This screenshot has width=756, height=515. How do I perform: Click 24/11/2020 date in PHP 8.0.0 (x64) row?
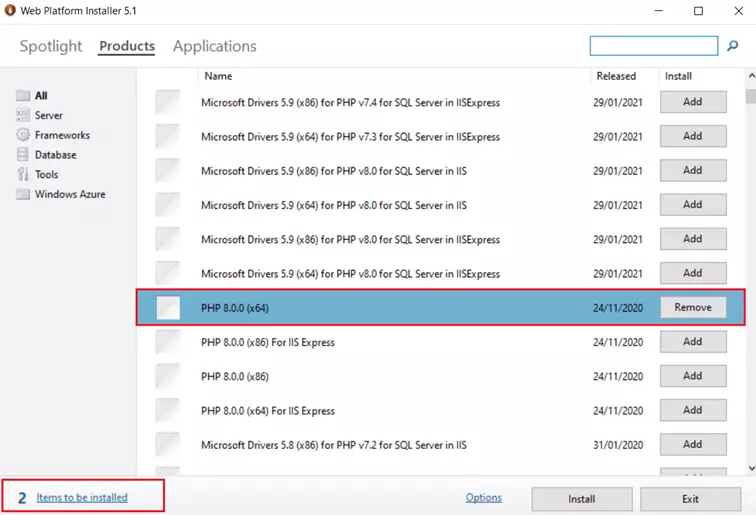pos(618,308)
